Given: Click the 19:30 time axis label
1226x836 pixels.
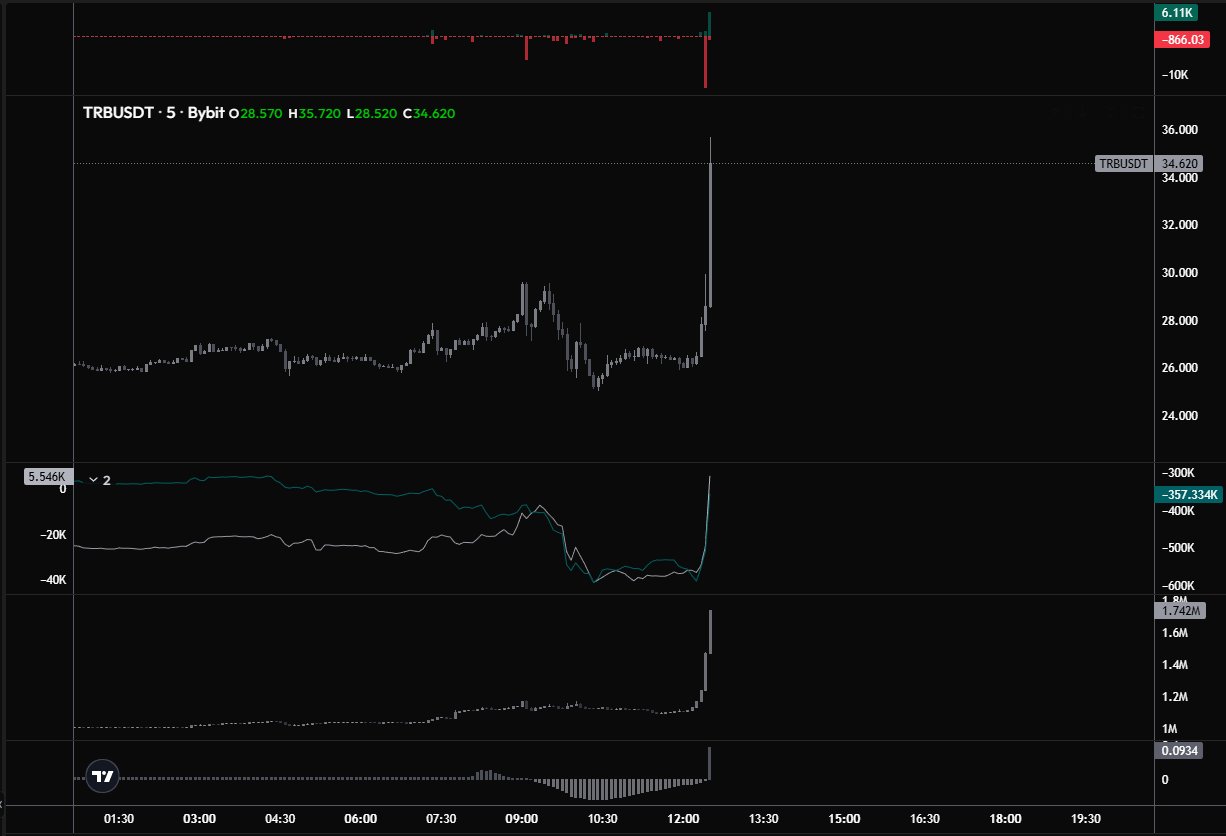Looking at the screenshot, I should [x=1085, y=818].
